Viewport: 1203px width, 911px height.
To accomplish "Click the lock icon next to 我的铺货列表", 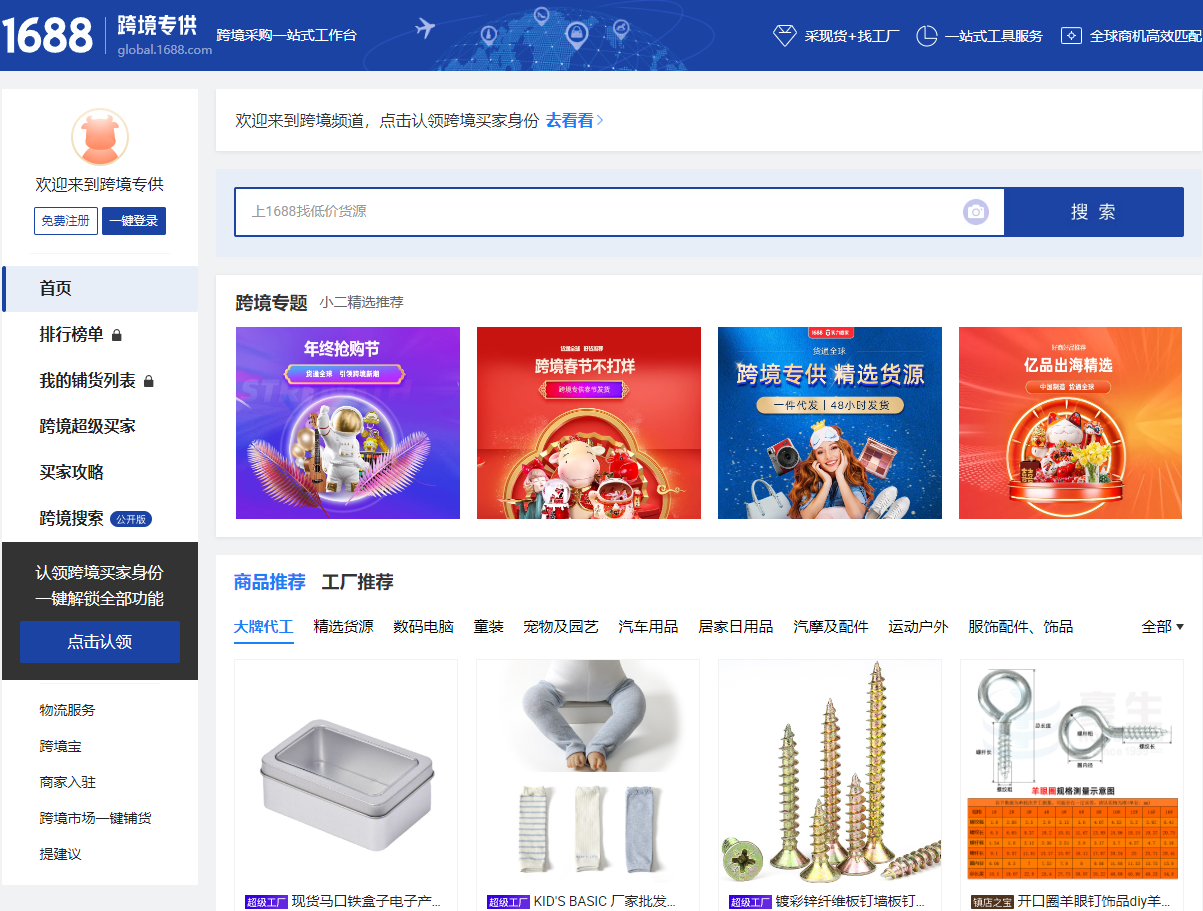I will pos(149,381).
